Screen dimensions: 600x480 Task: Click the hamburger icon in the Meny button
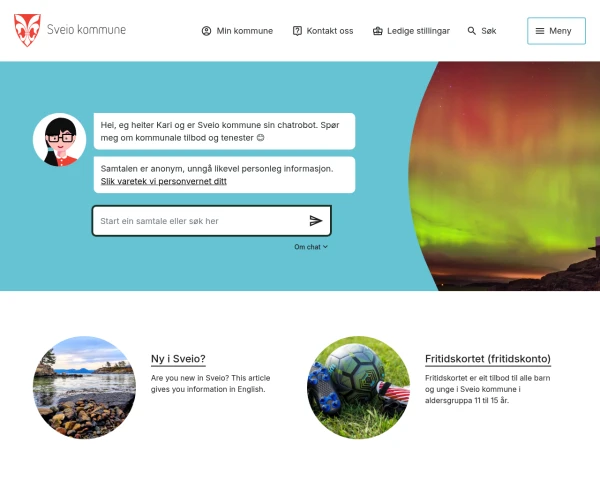(540, 31)
